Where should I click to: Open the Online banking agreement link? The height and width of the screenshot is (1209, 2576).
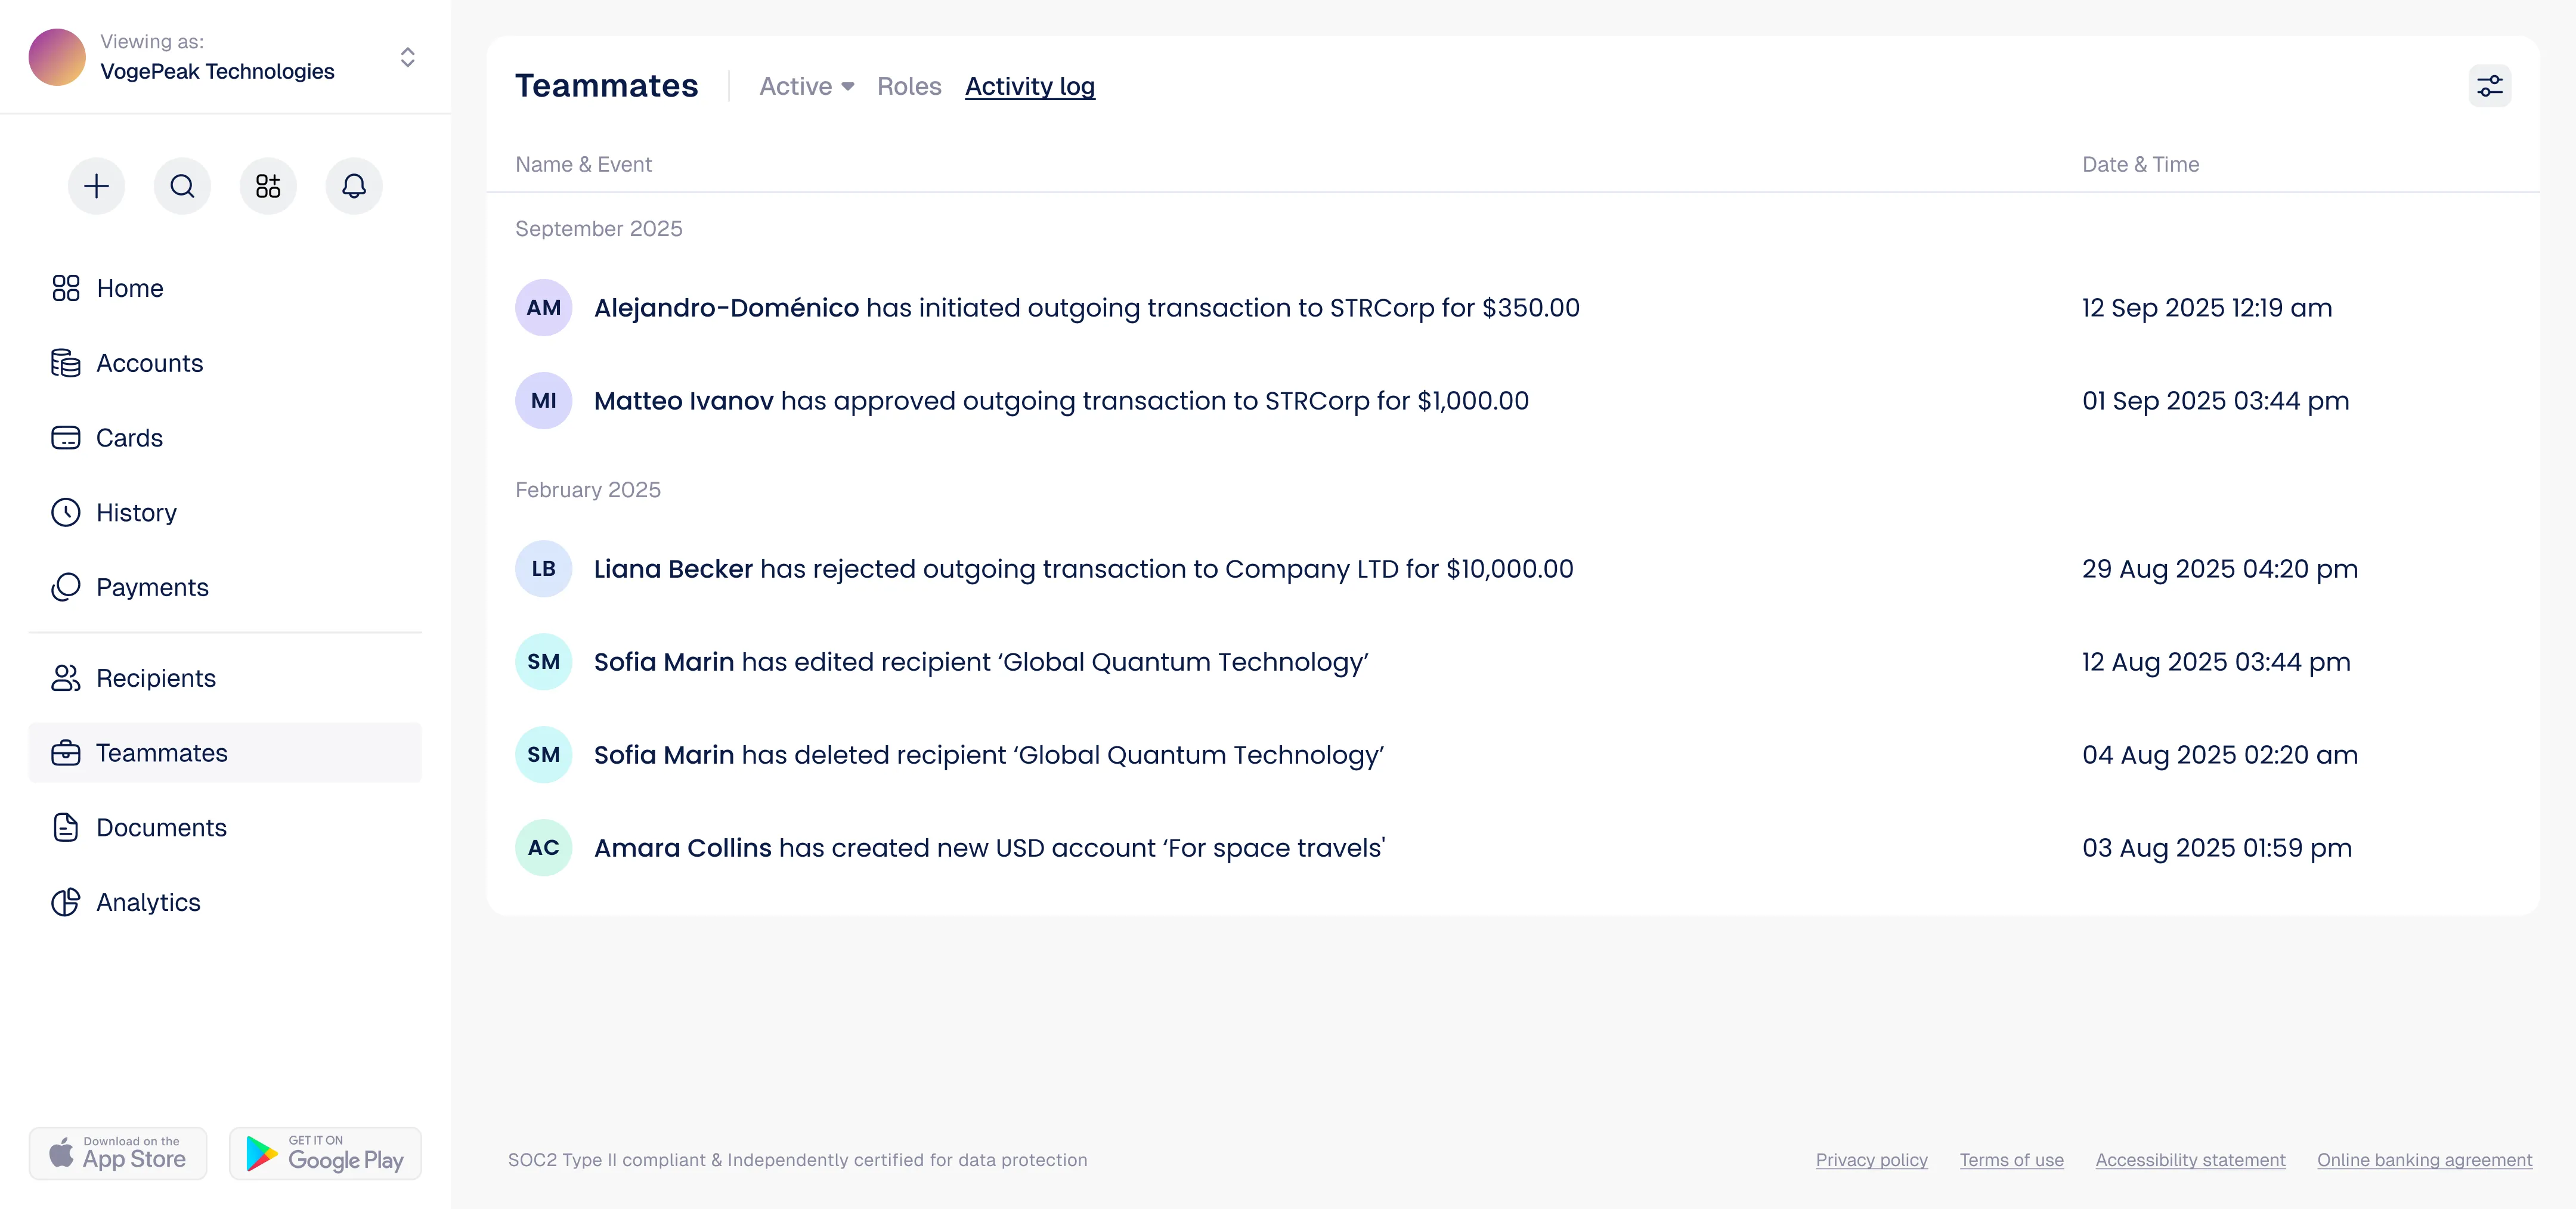click(2424, 1160)
